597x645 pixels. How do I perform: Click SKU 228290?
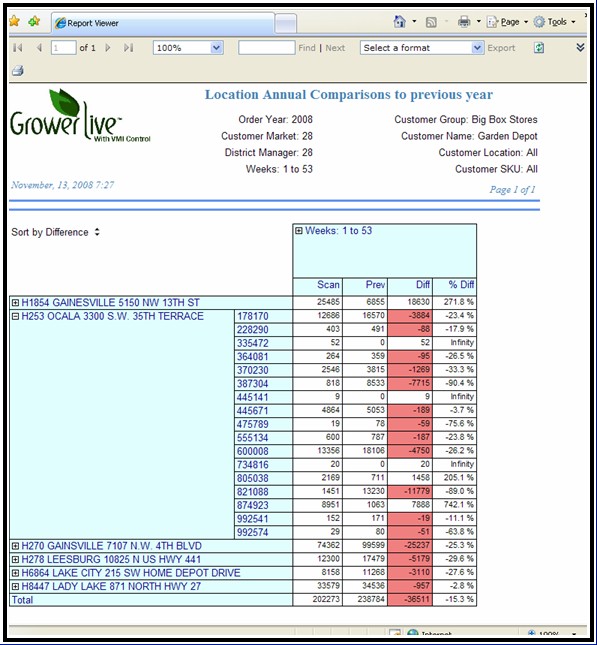pyautogui.click(x=253, y=330)
